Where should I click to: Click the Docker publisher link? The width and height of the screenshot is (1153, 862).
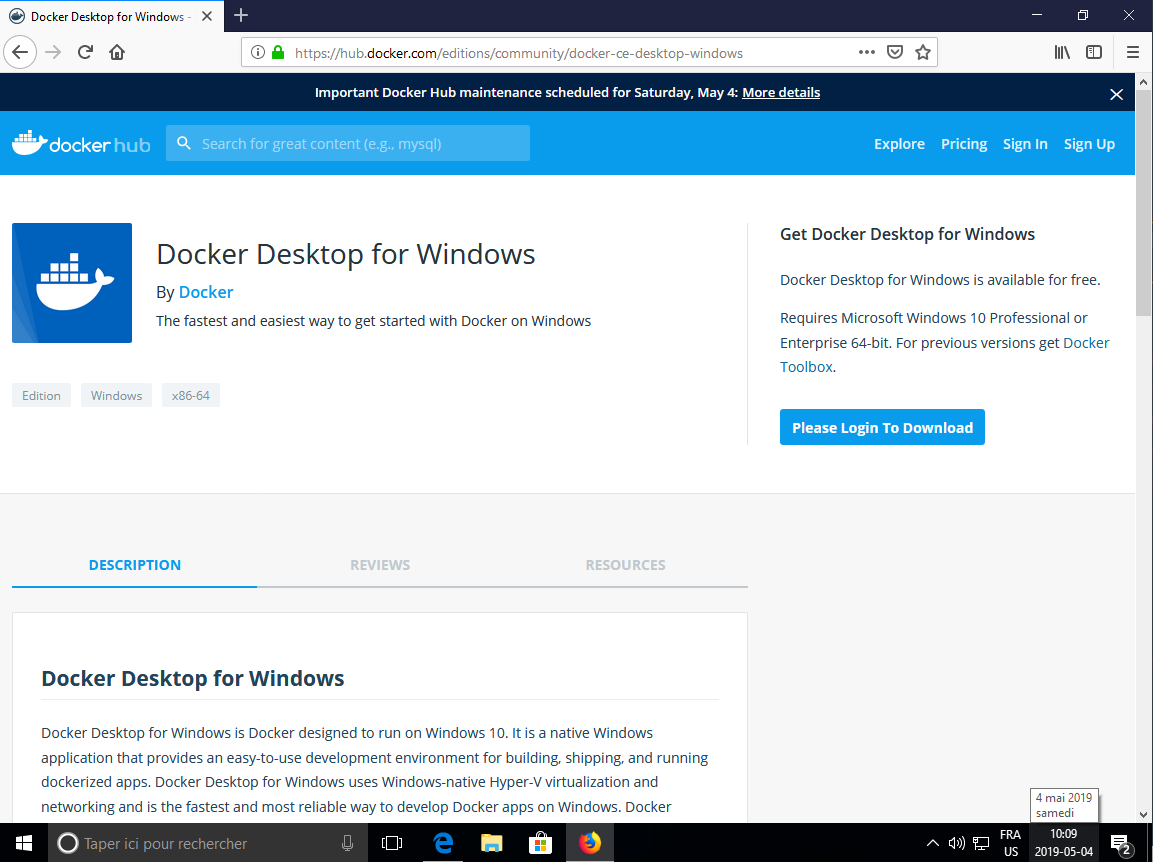[x=206, y=292]
